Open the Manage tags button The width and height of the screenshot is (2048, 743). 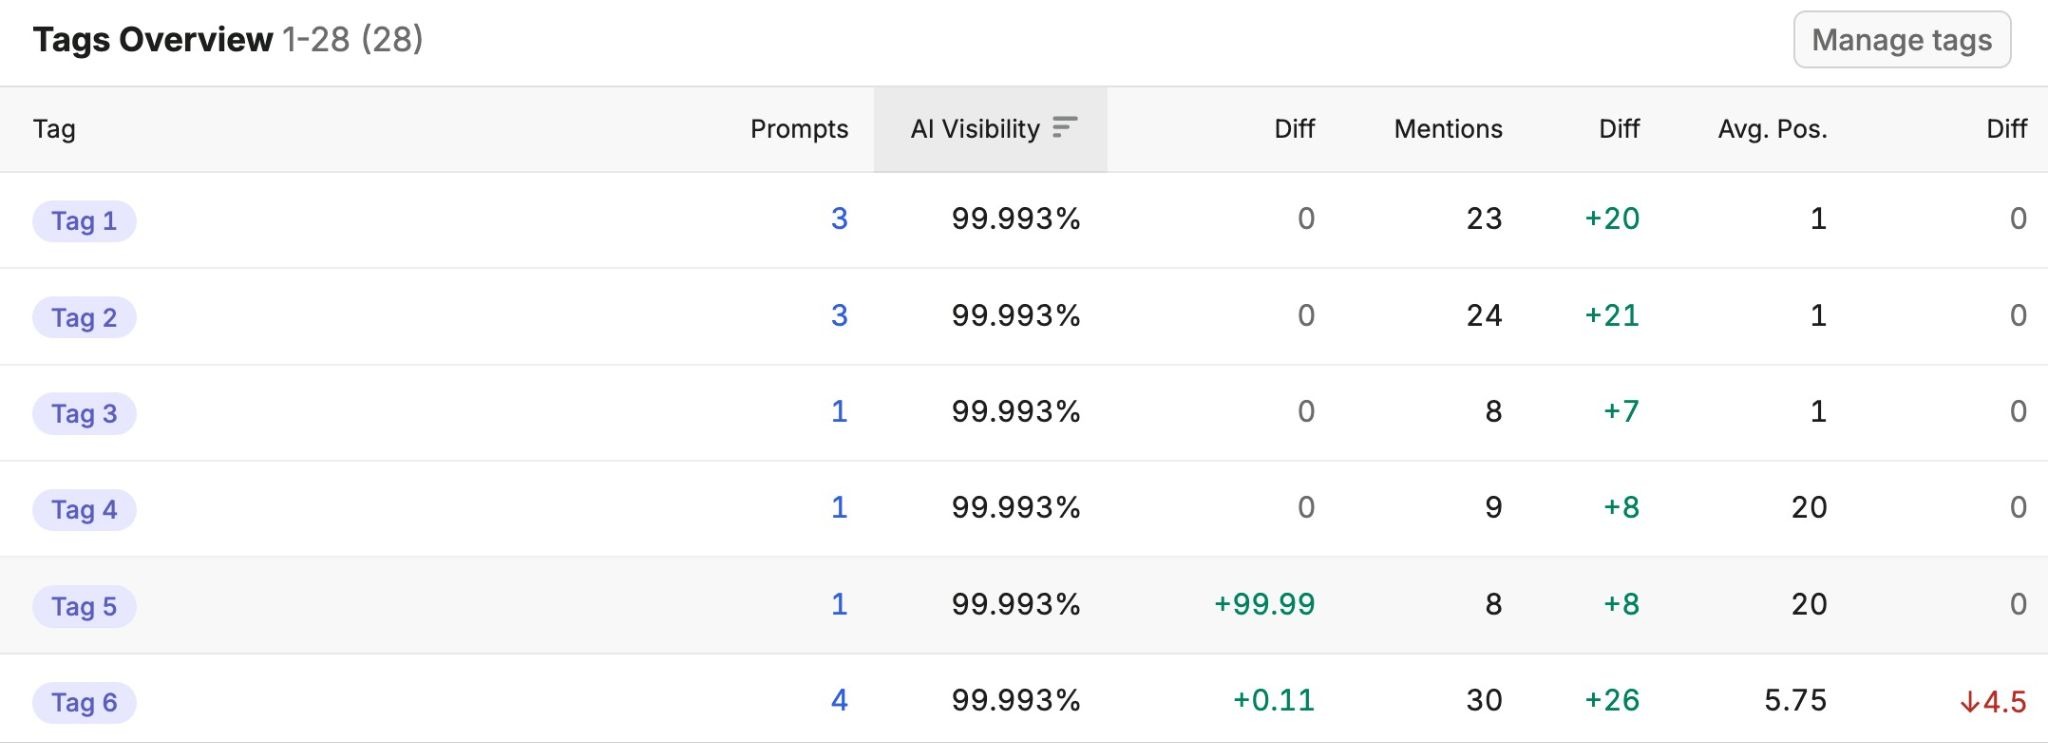point(1902,40)
